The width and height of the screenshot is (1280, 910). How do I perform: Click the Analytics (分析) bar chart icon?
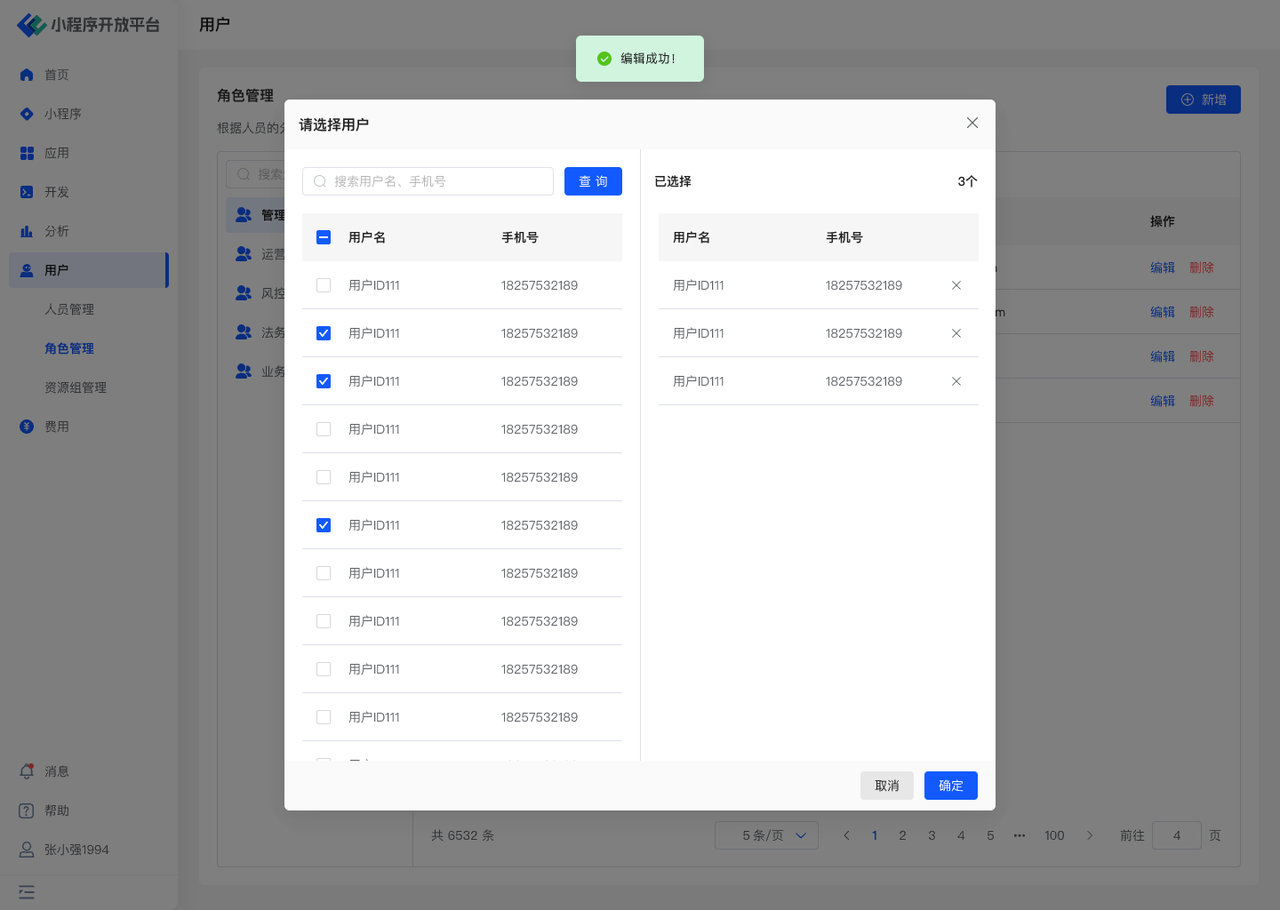(27, 231)
